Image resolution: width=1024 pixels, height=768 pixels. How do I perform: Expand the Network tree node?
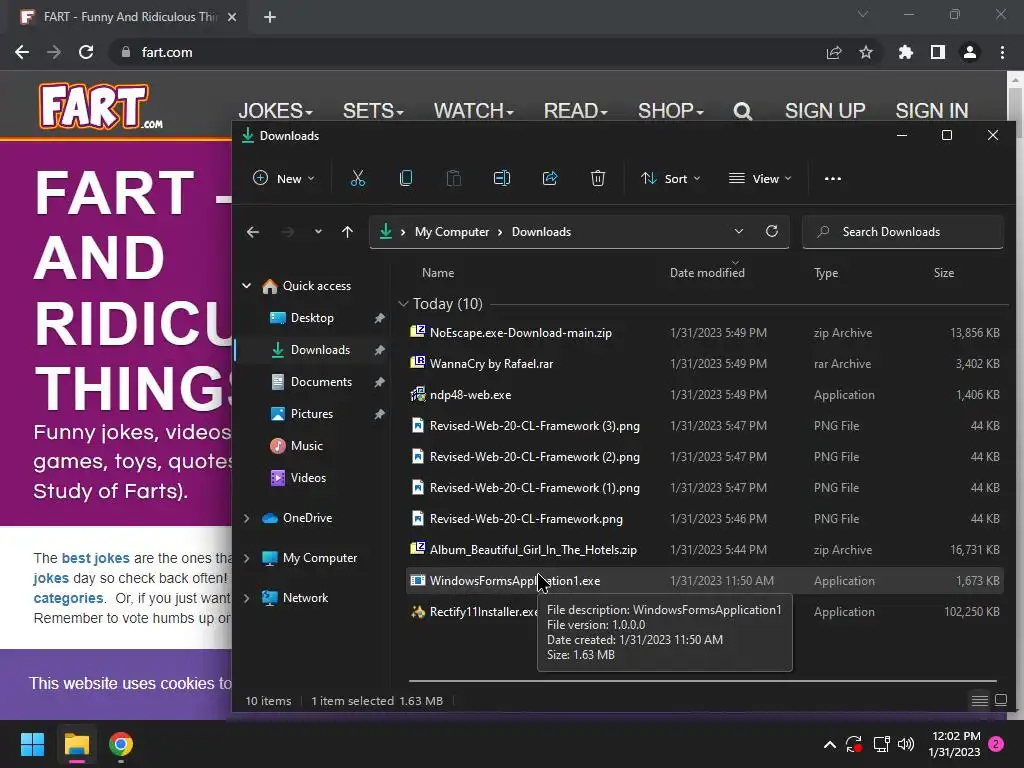(x=247, y=598)
